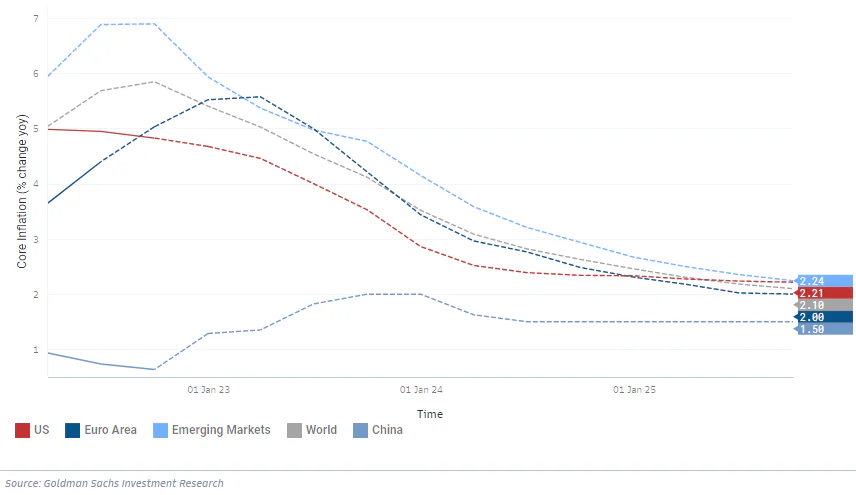Toggle the US series legend label

pyautogui.click(x=41, y=430)
